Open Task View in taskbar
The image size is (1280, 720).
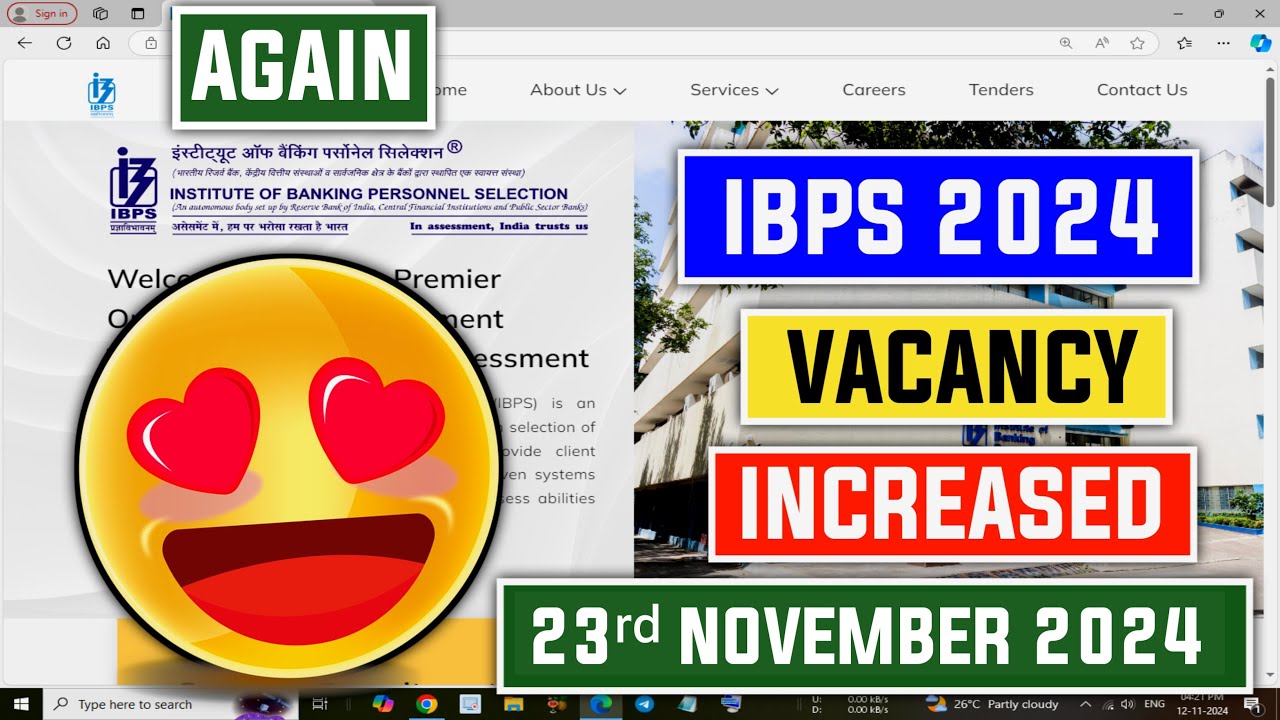point(320,704)
